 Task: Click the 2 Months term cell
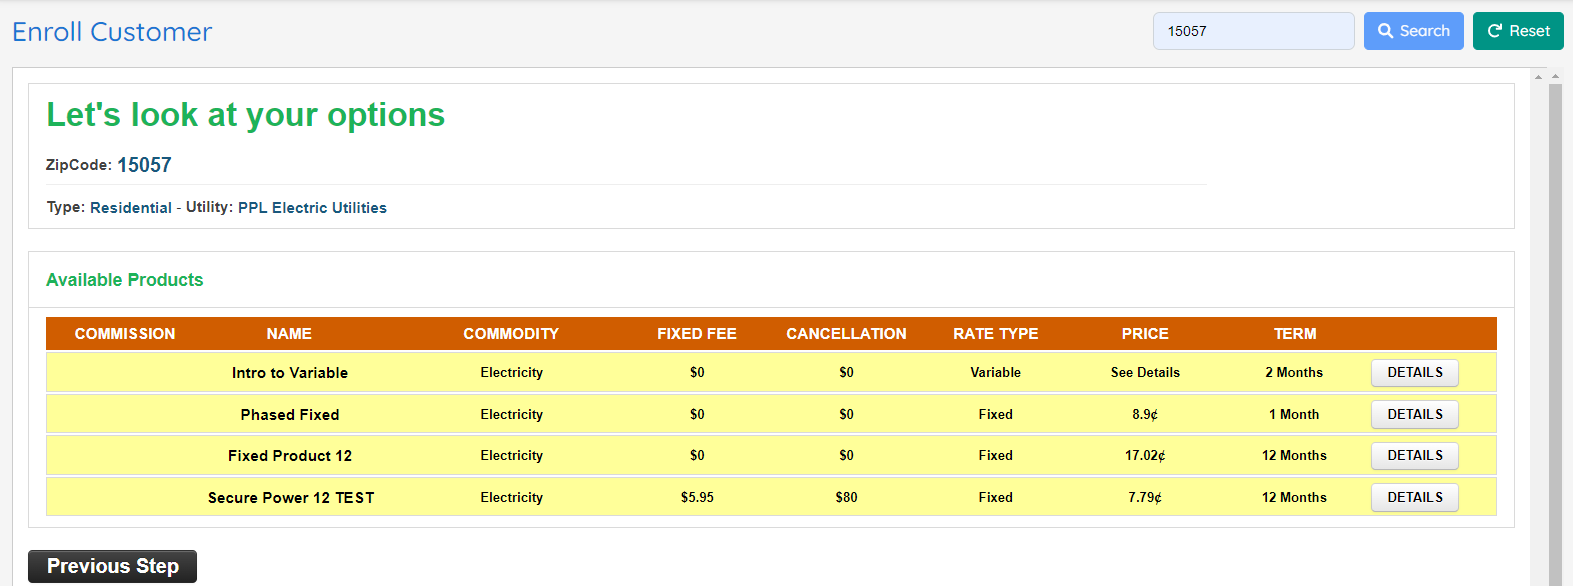pyautogui.click(x=1294, y=373)
